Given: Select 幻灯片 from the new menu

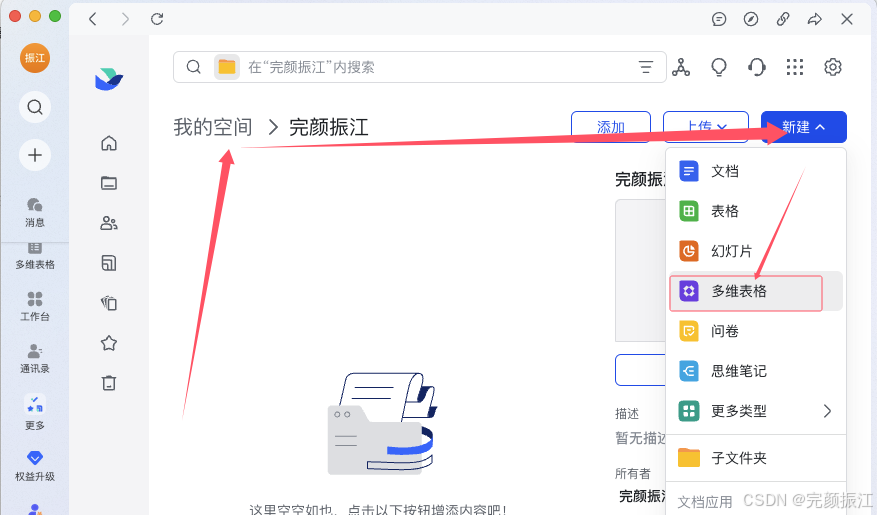Looking at the screenshot, I should tap(756, 251).
